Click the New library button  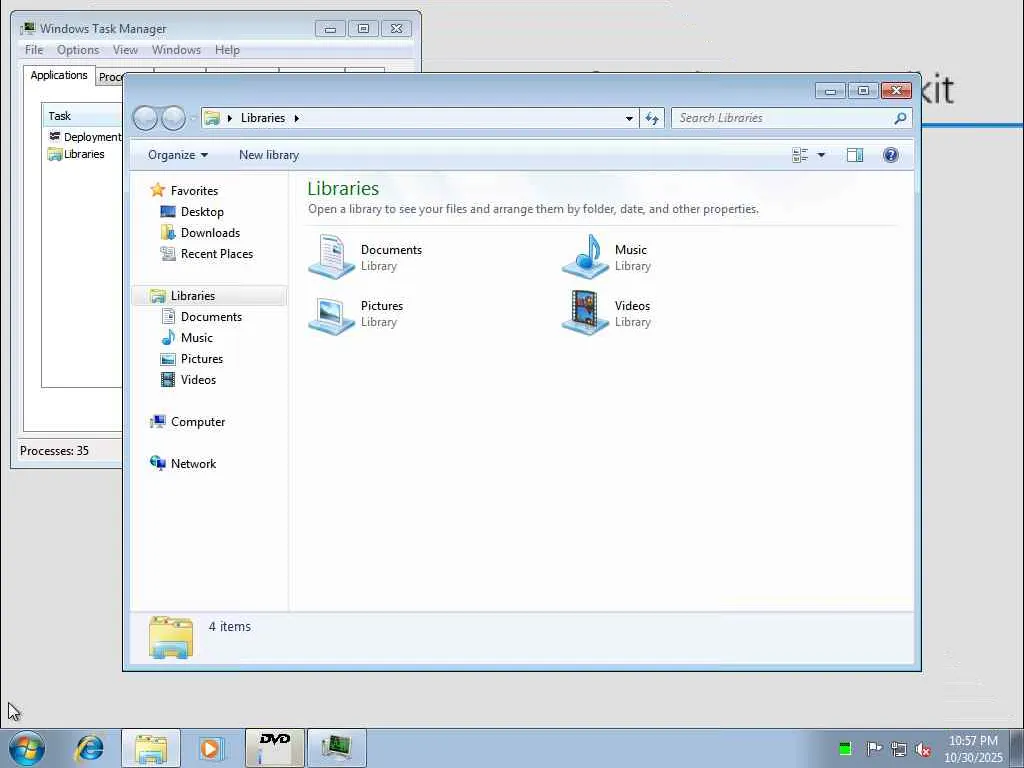(x=269, y=155)
